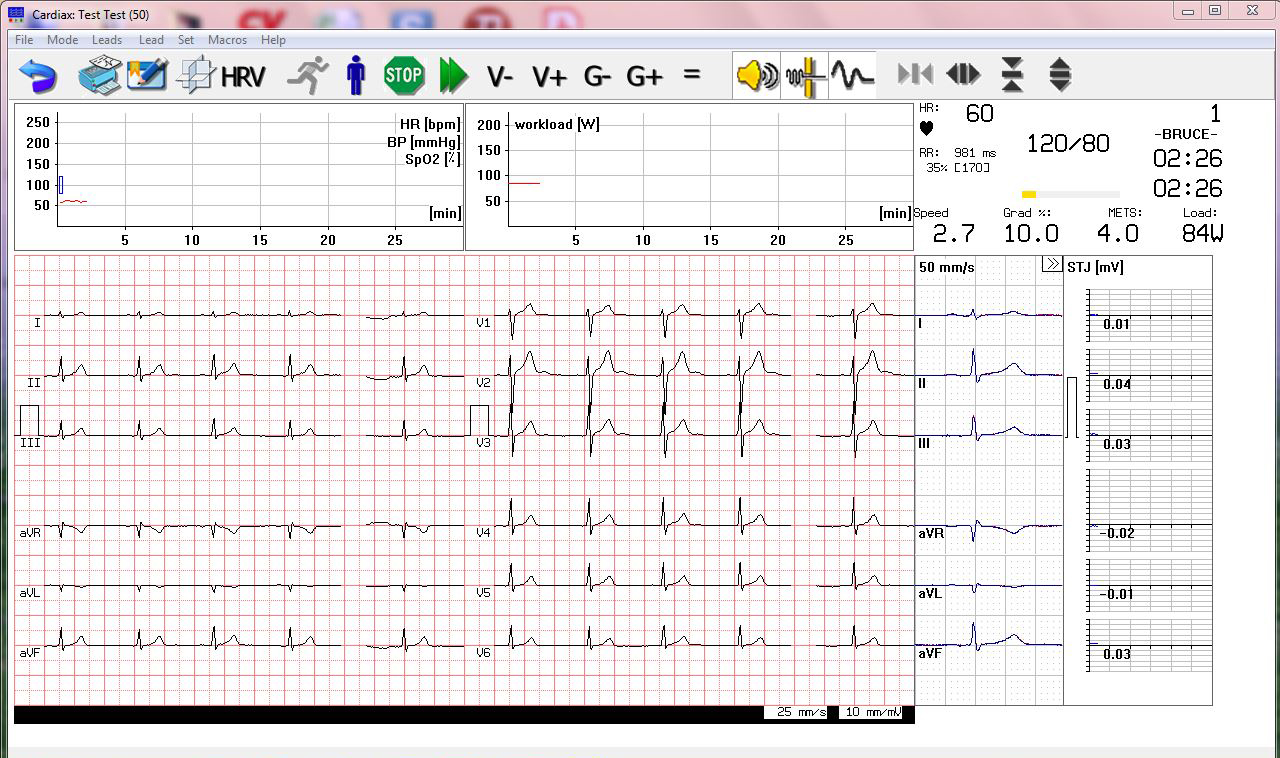This screenshot has height=758, width=1280.
Task: Expand the averaged beat panel with chevron
Action: [x=1051, y=264]
